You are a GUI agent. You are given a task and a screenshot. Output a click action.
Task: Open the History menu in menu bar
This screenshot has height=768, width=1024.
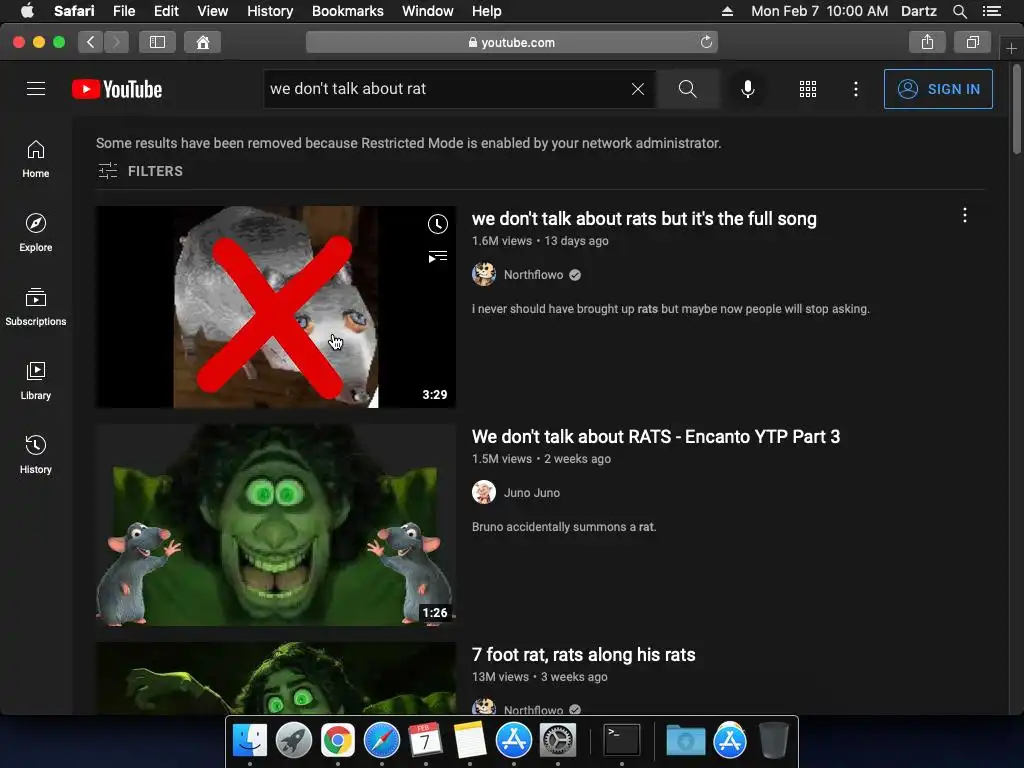pos(270,11)
